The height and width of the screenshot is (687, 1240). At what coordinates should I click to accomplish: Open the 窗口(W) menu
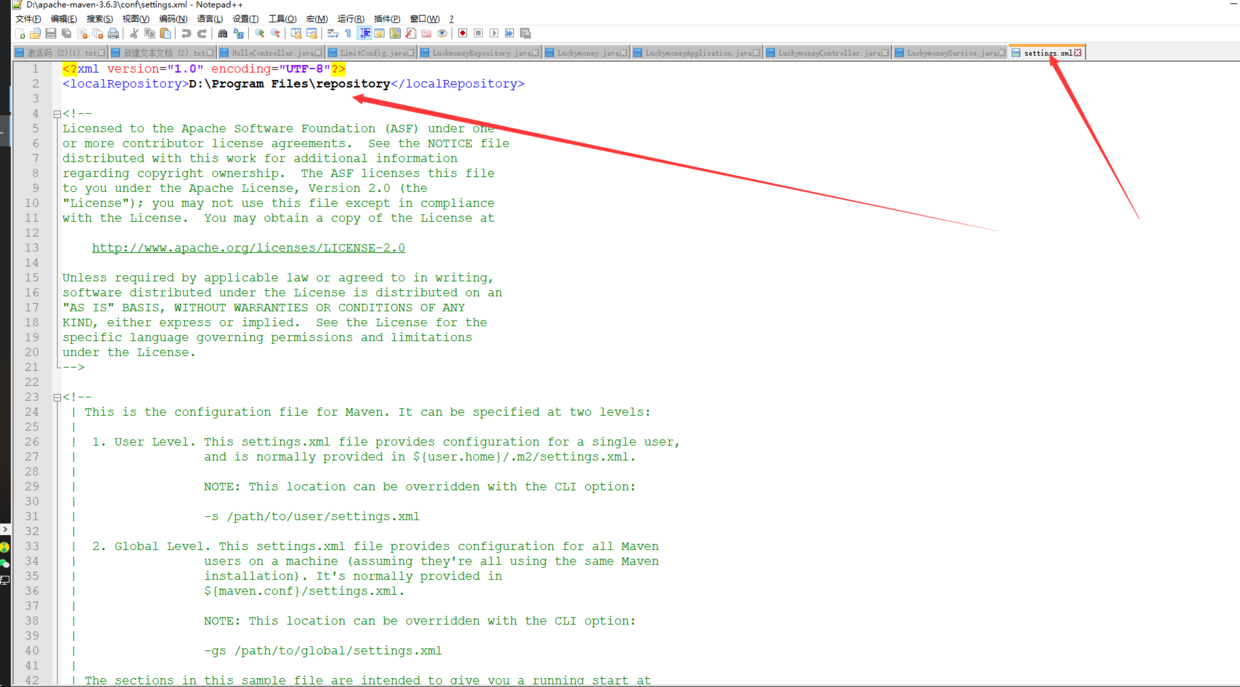[424, 19]
